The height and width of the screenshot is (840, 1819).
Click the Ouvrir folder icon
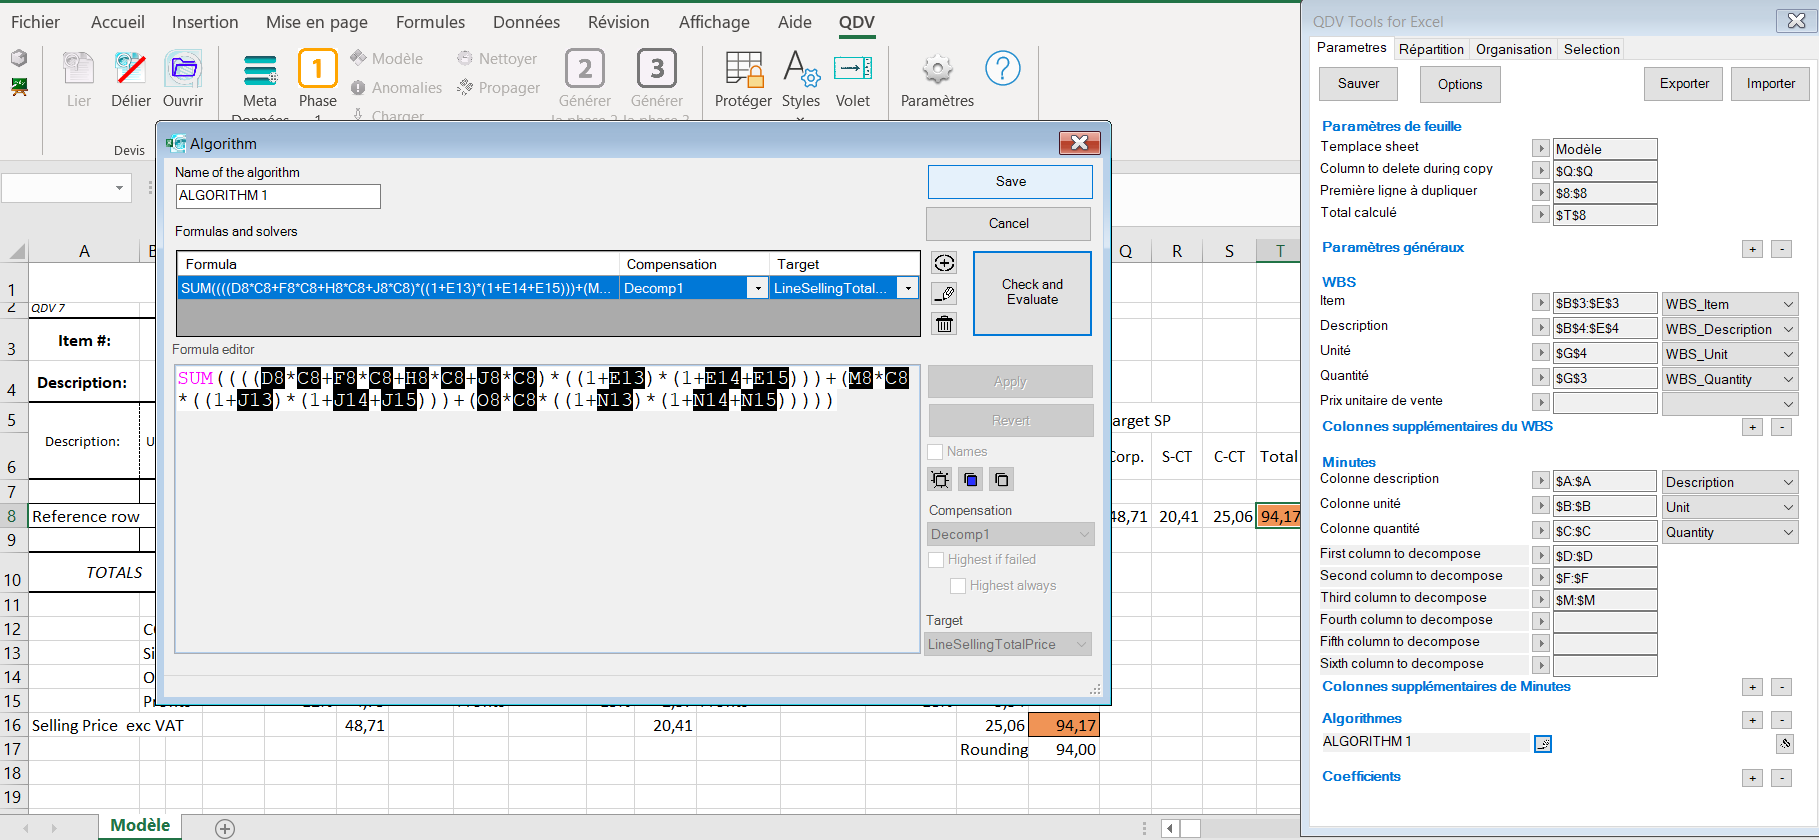tap(183, 69)
